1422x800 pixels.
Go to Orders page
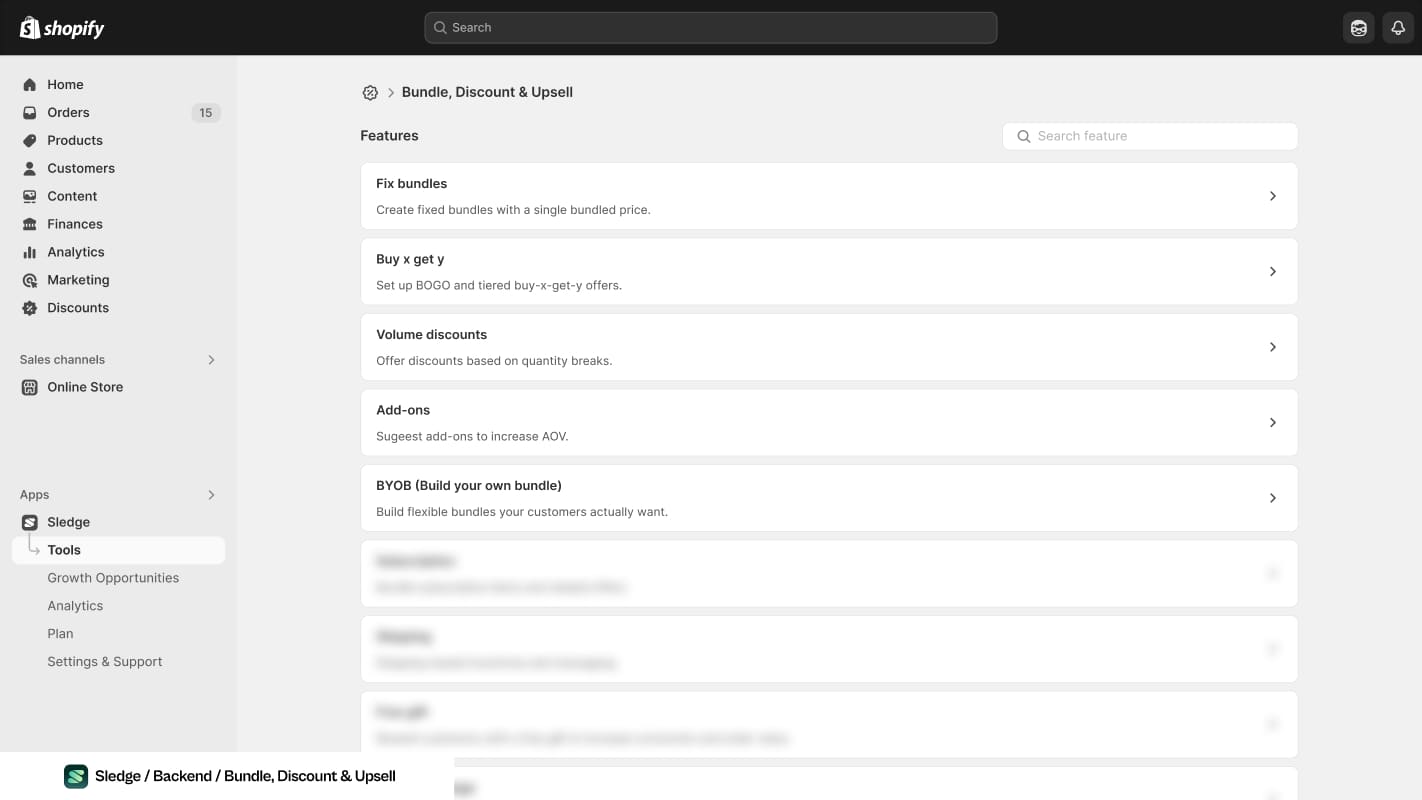pyautogui.click(x=68, y=113)
